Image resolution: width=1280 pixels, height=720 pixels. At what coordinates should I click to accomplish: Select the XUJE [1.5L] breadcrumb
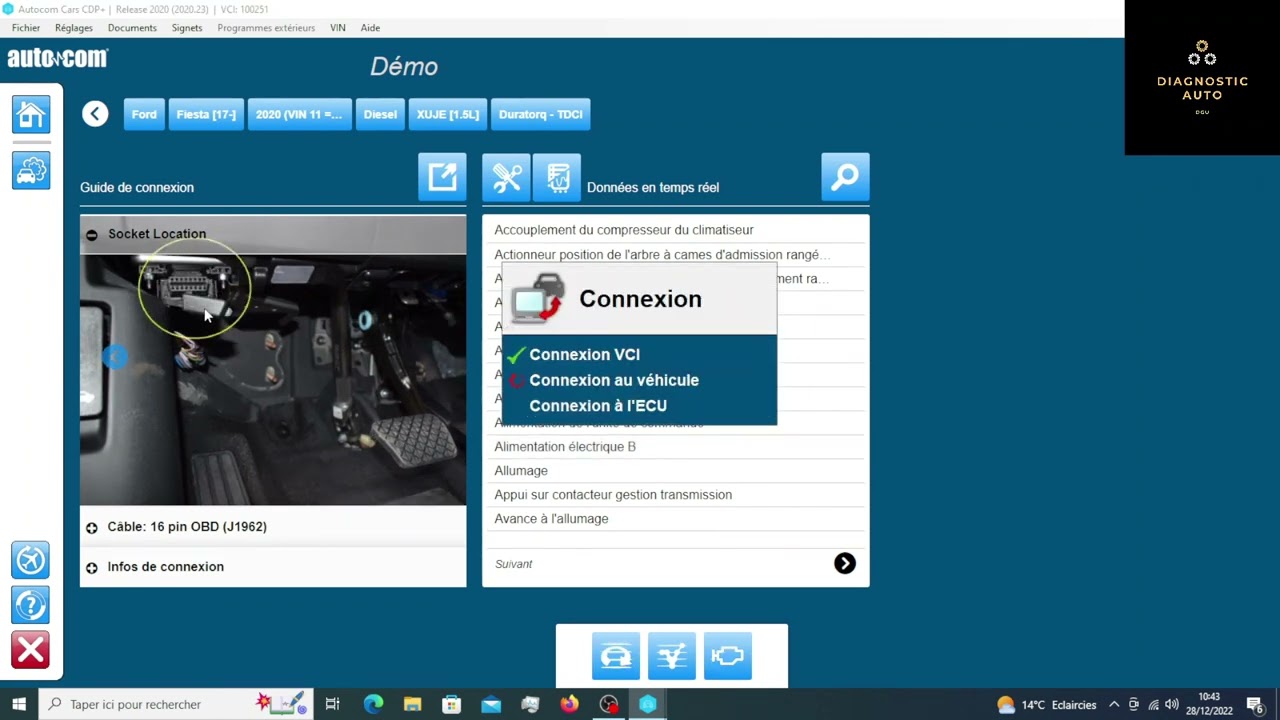coord(448,114)
